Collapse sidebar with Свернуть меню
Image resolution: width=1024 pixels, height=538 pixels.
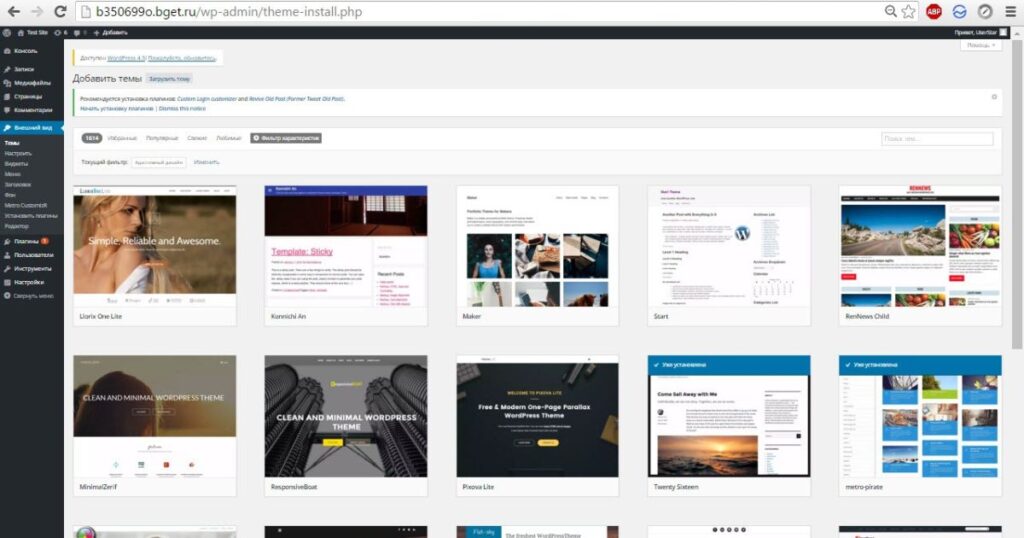[x=31, y=296]
